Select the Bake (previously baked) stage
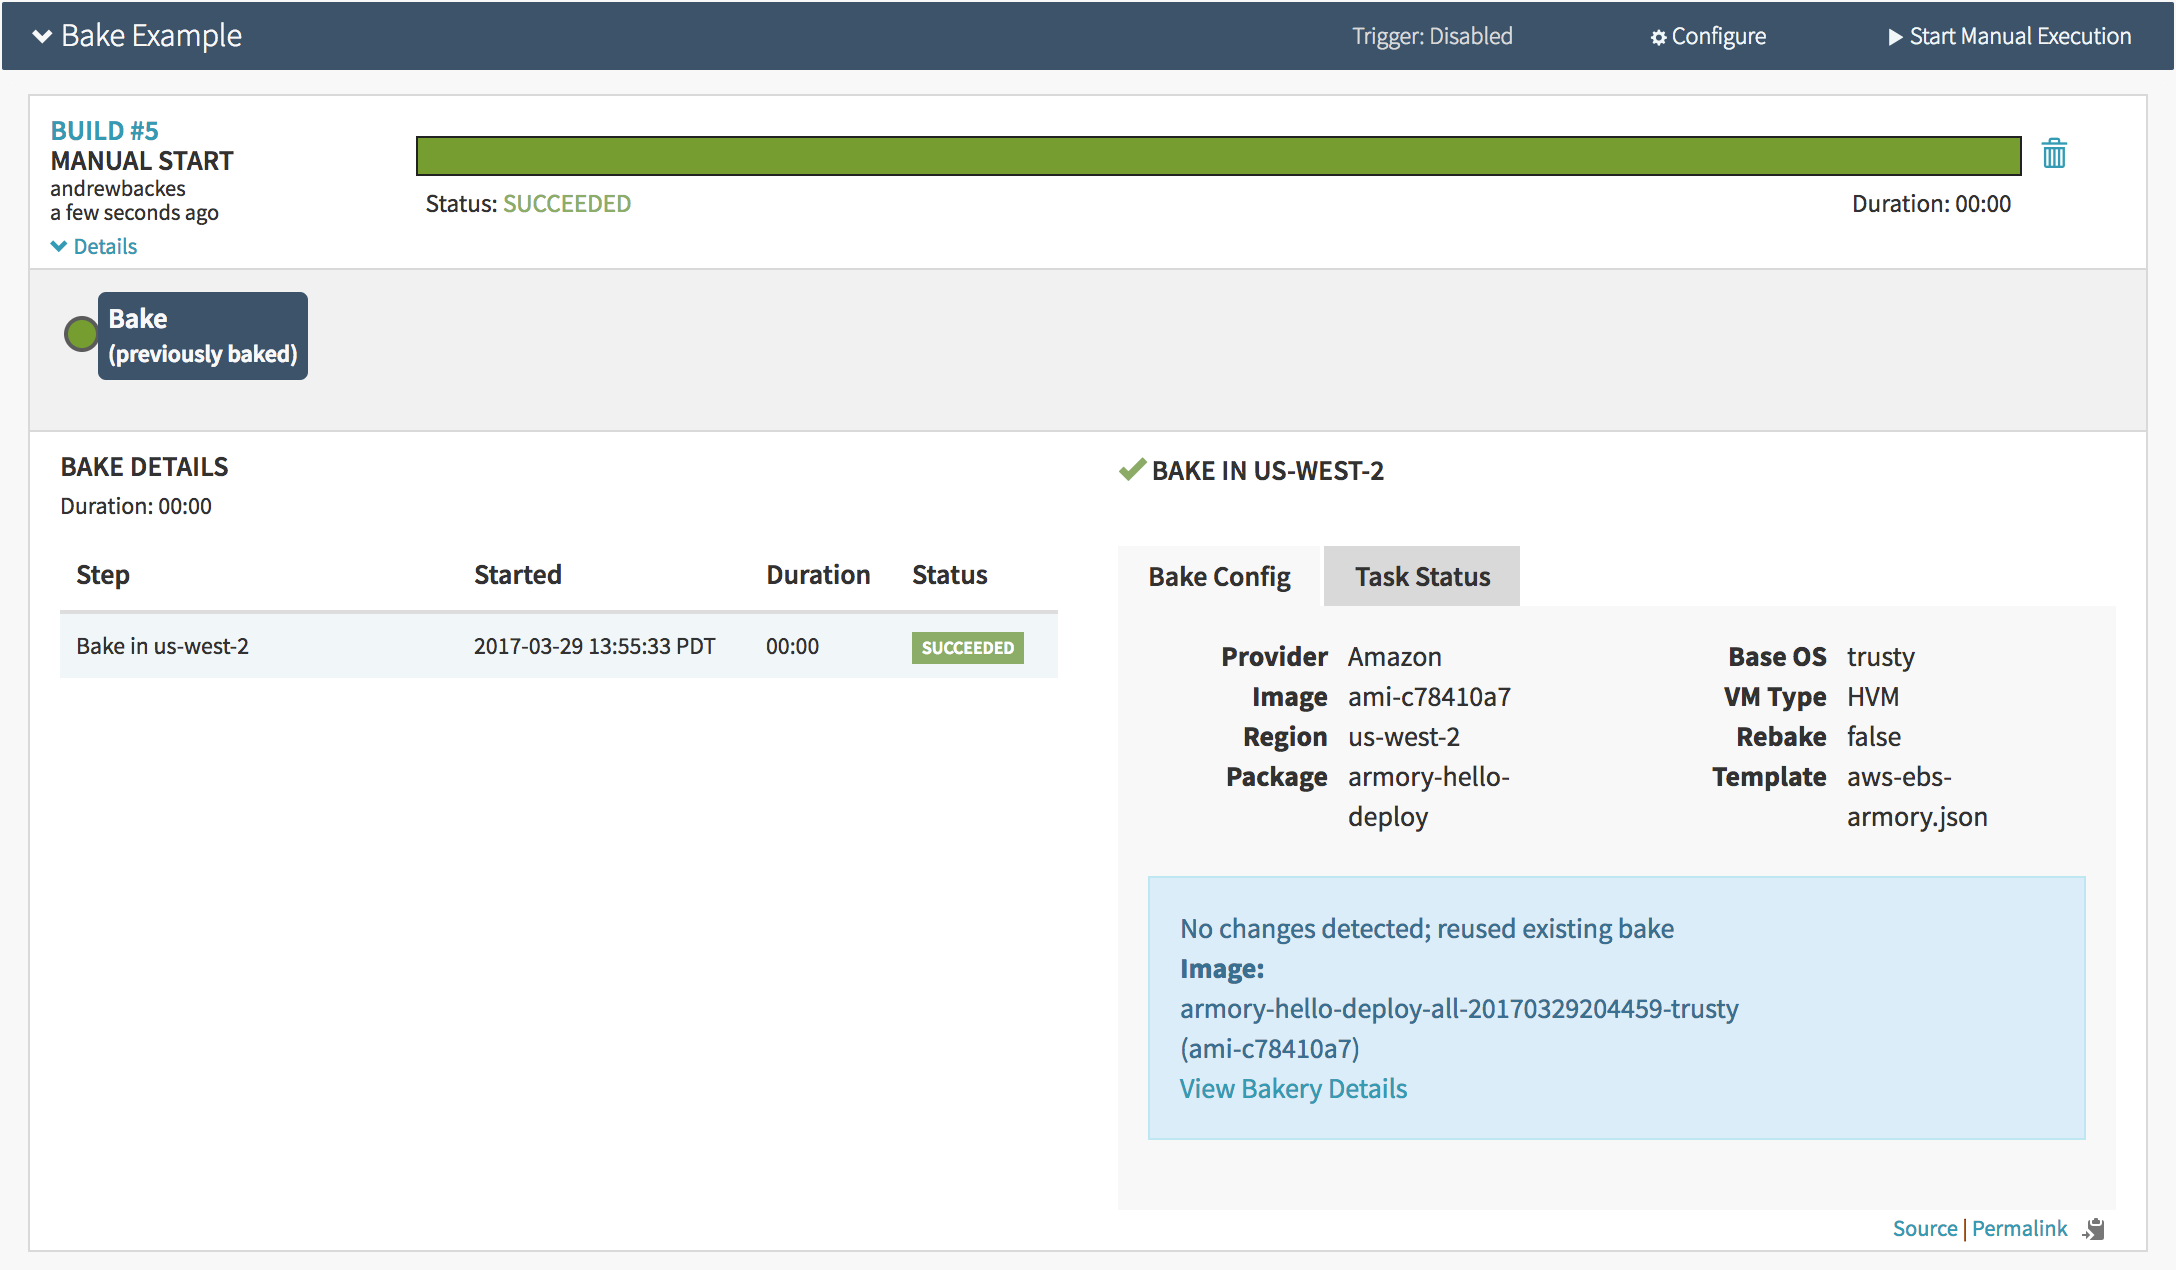This screenshot has height=1270, width=2176. click(202, 336)
